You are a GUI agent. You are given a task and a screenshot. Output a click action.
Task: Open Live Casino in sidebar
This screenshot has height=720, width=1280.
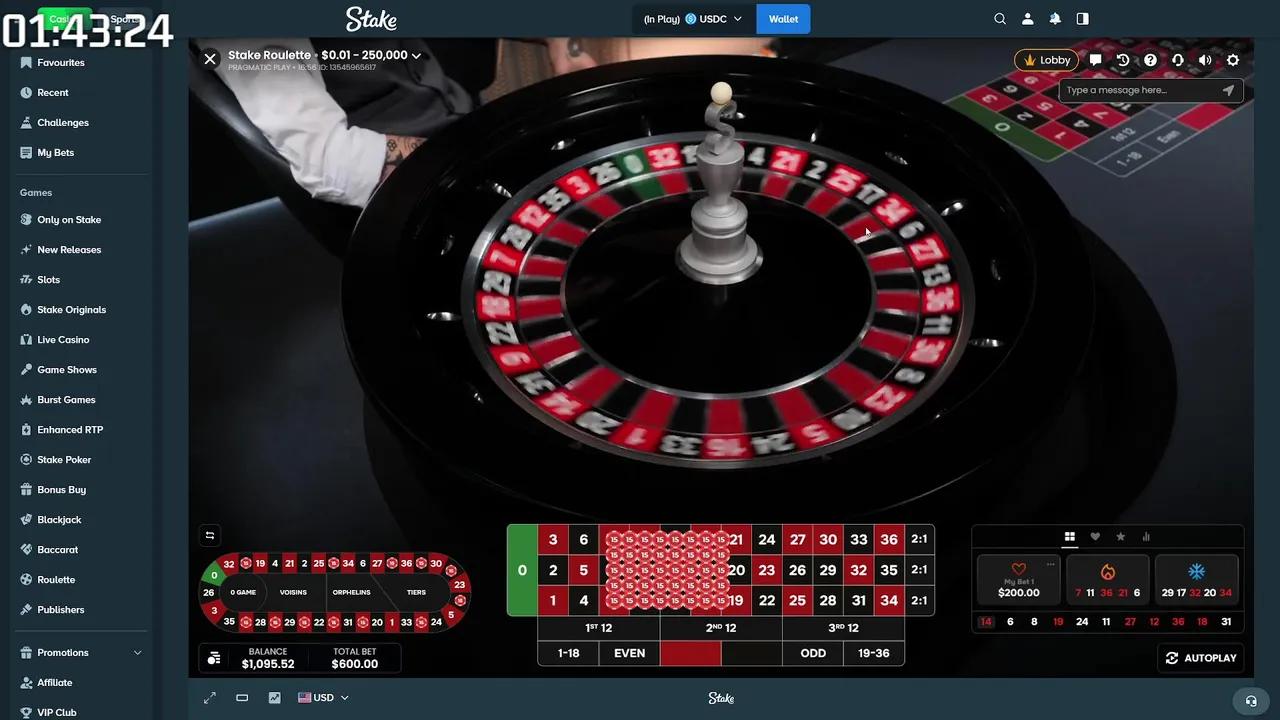click(63, 340)
